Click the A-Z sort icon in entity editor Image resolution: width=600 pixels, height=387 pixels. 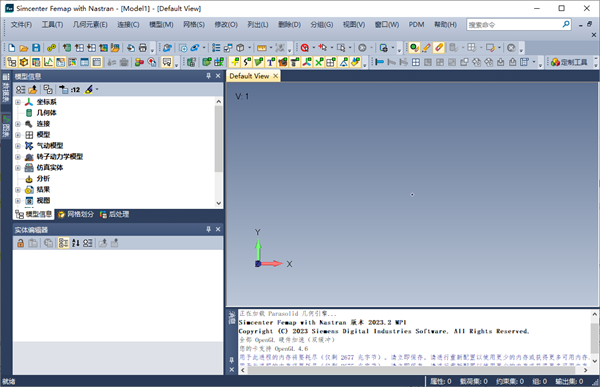coord(76,243)
